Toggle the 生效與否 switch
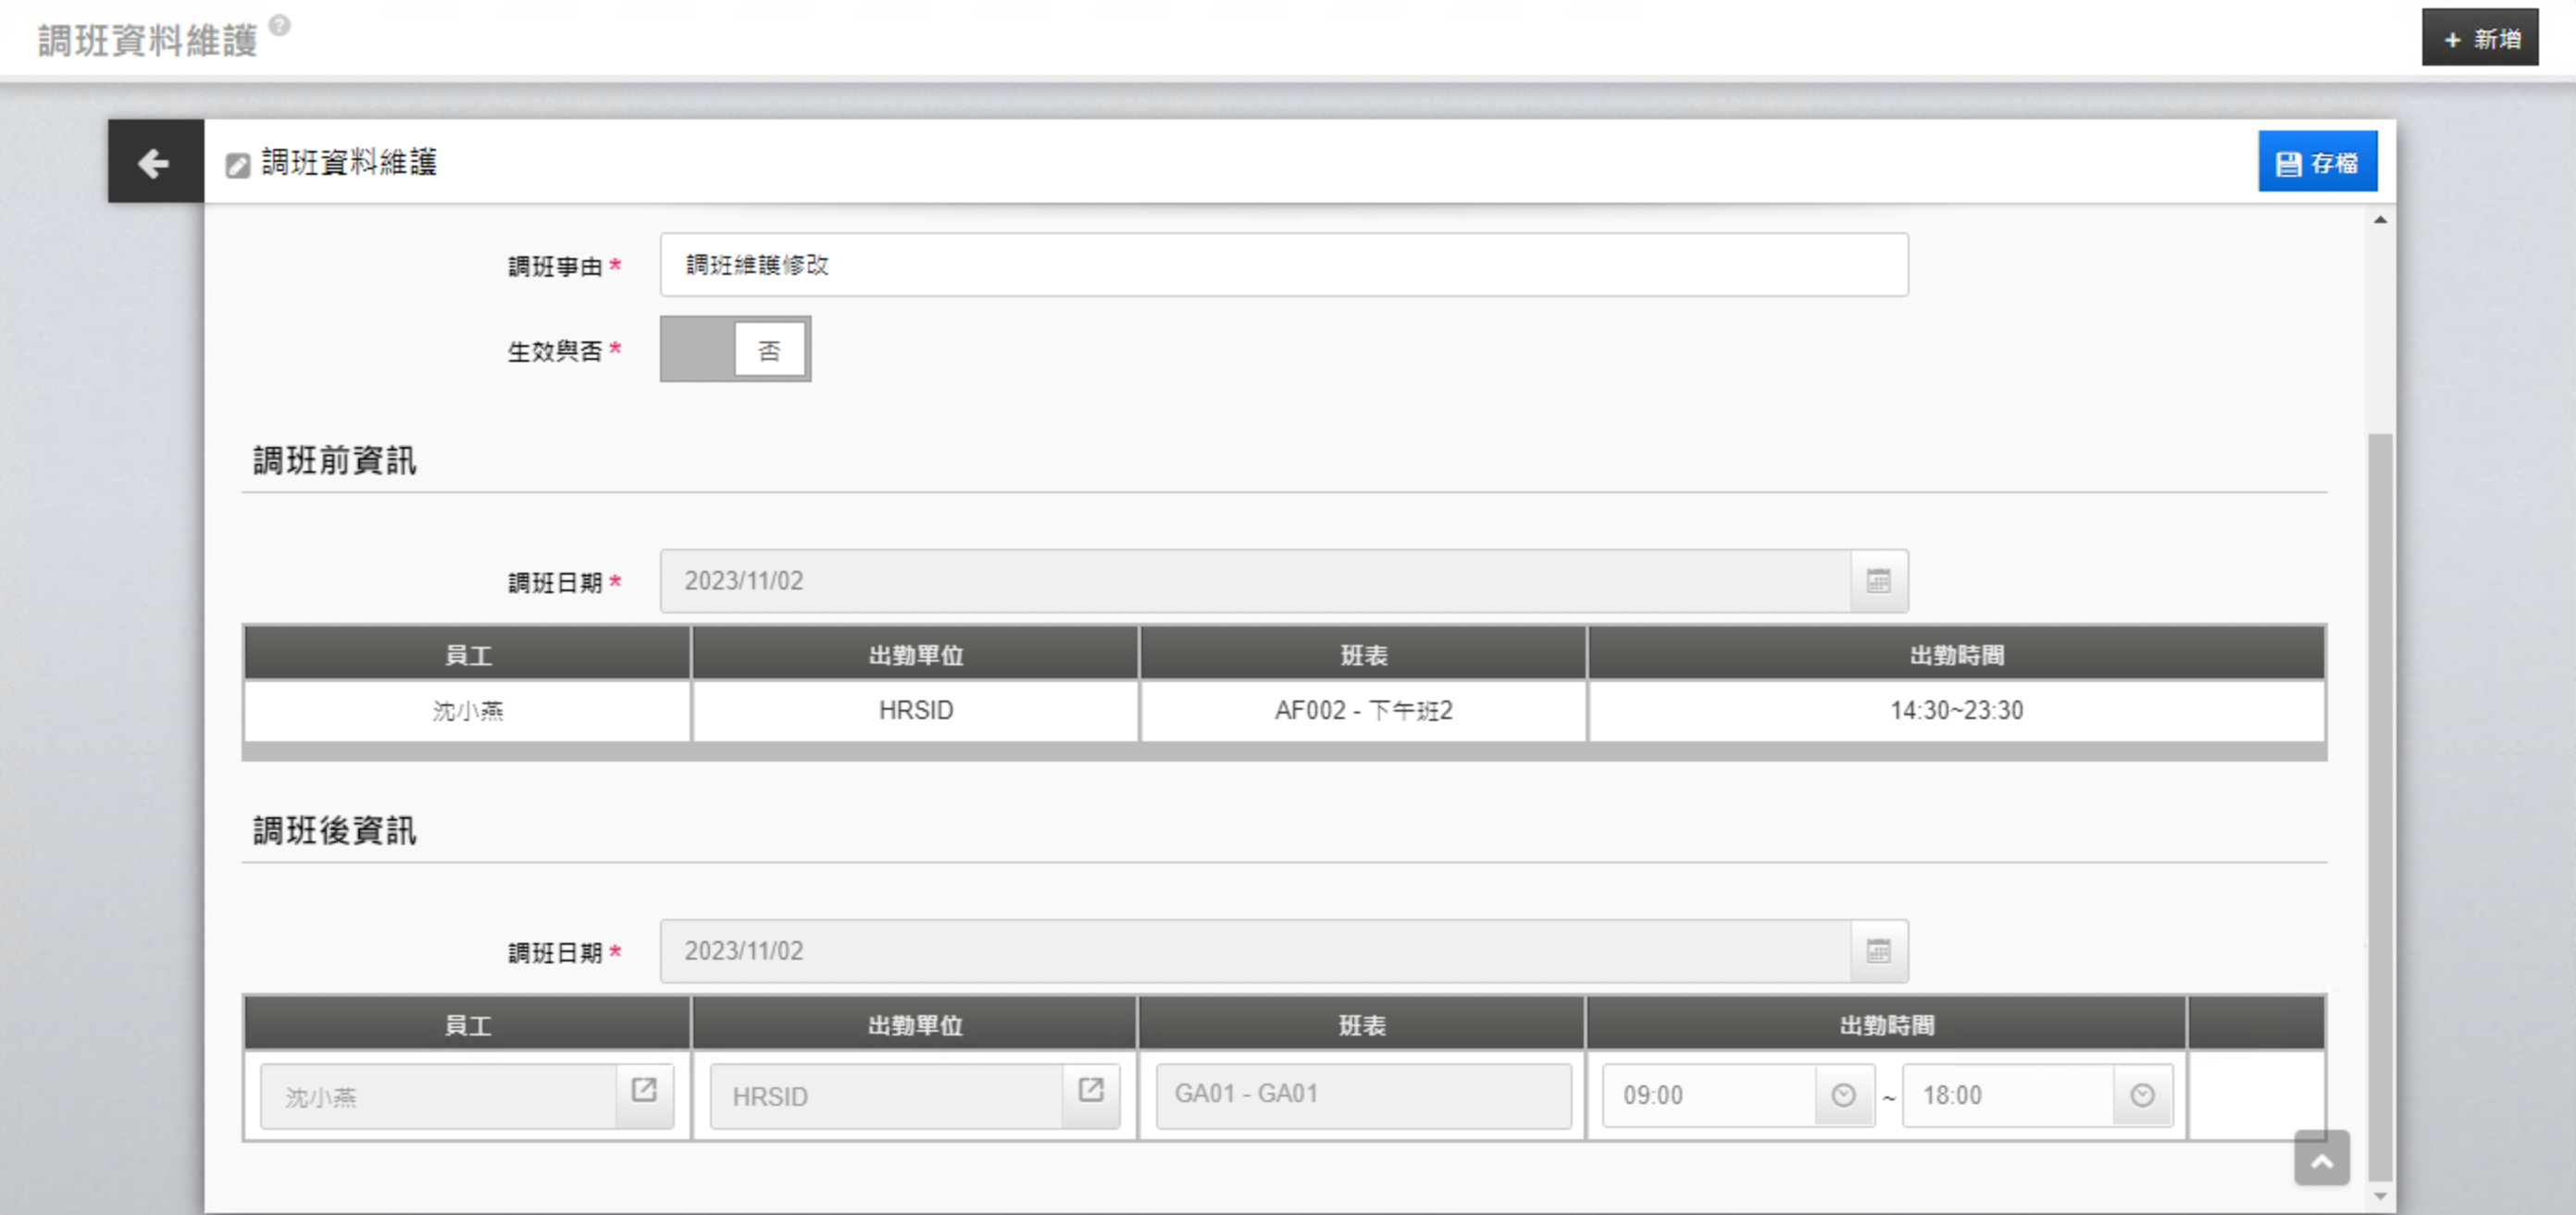The image size is (2576, 1215). [x=735, y=349]
